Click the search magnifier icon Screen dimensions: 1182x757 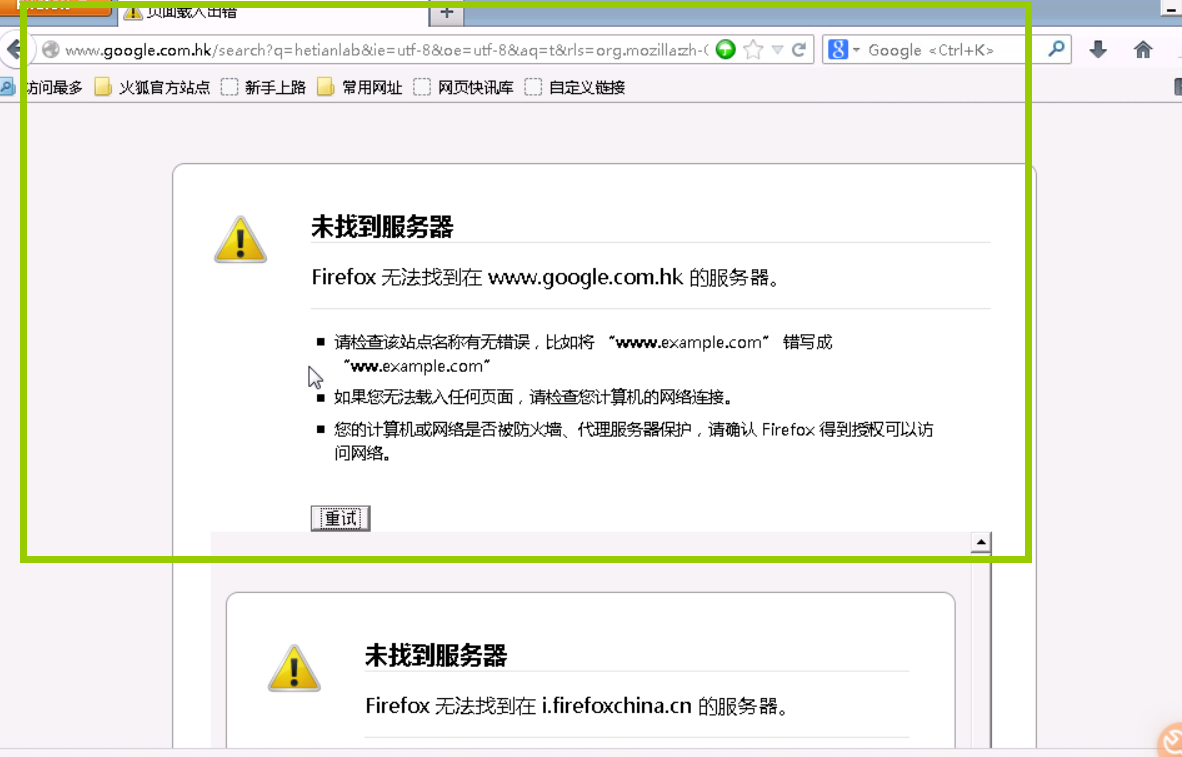(1057, 50)
